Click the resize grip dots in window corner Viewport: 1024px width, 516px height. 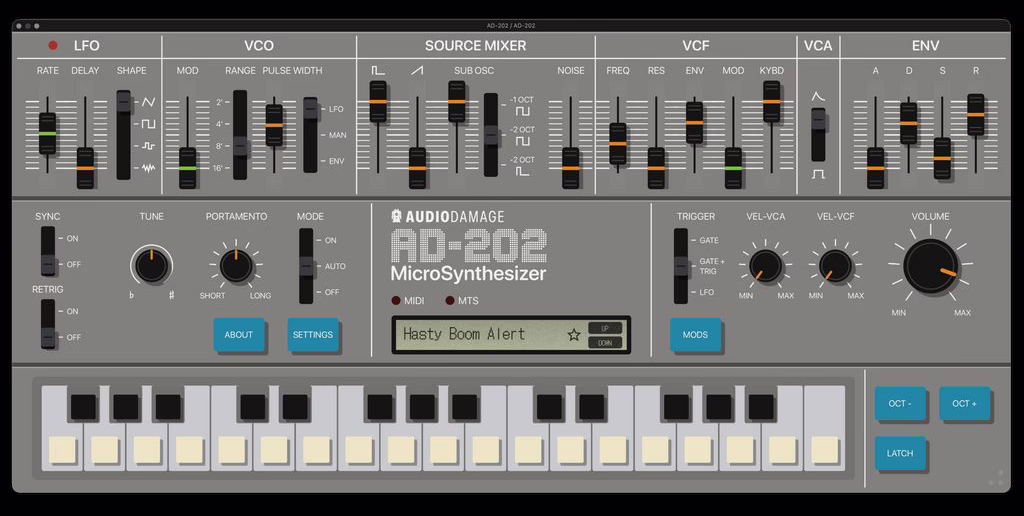(997, 478)
